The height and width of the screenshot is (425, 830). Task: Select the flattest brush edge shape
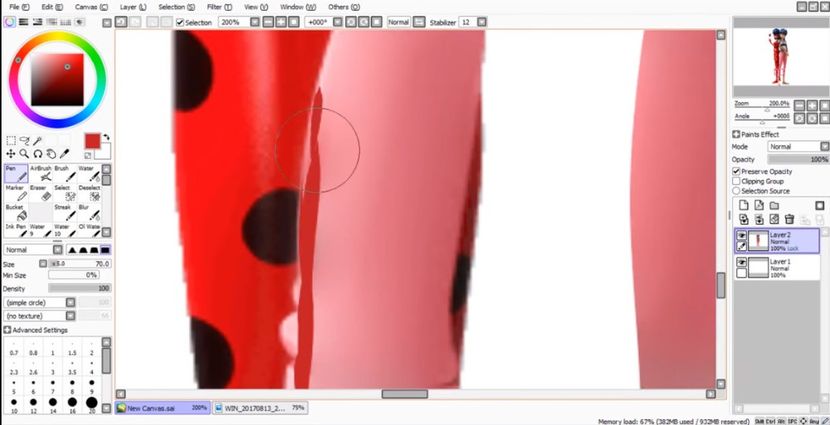[x=105, y=250]
